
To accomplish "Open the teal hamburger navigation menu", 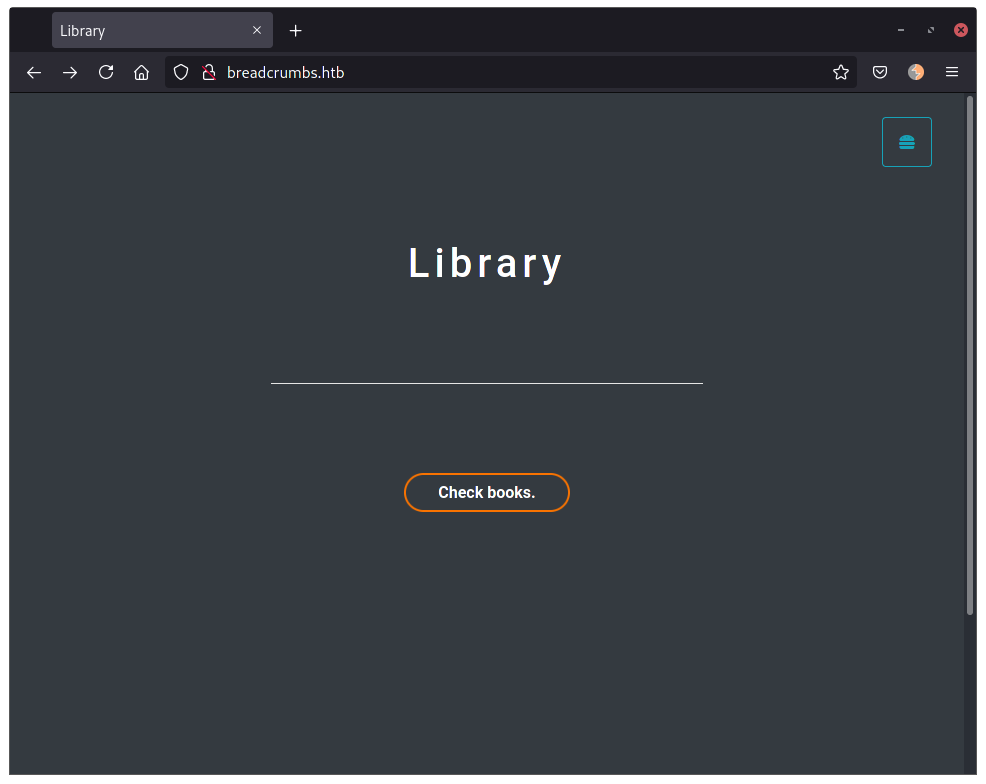I will (906, 141).
